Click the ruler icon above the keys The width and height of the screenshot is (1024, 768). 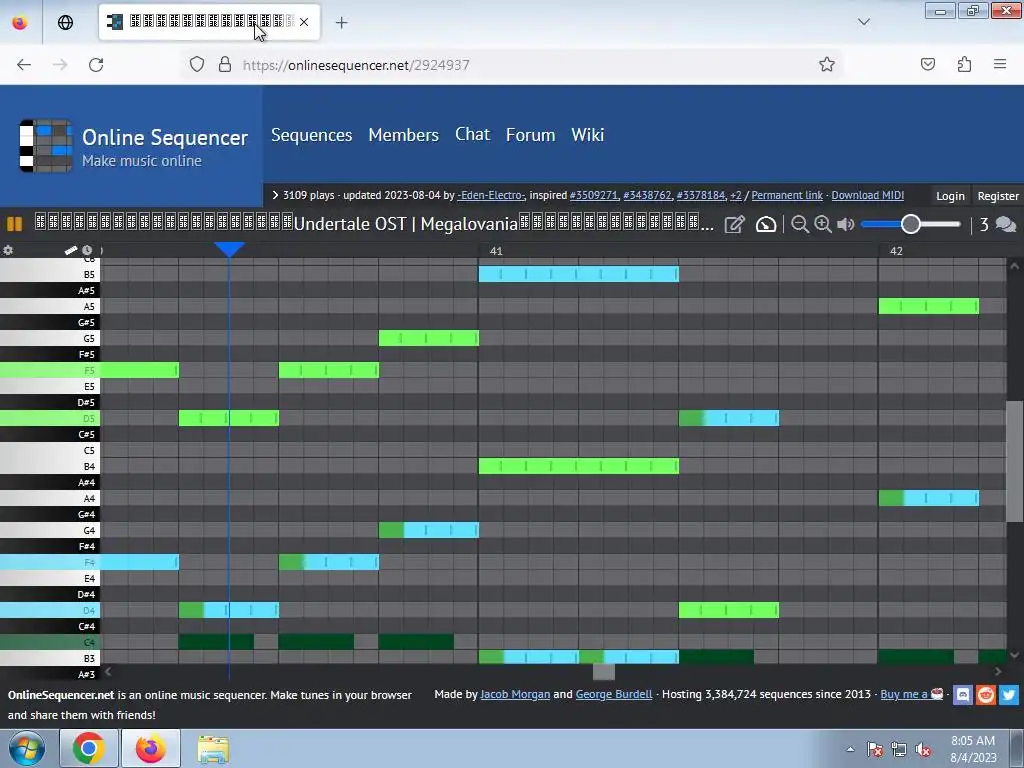click(x=71, y=250)
